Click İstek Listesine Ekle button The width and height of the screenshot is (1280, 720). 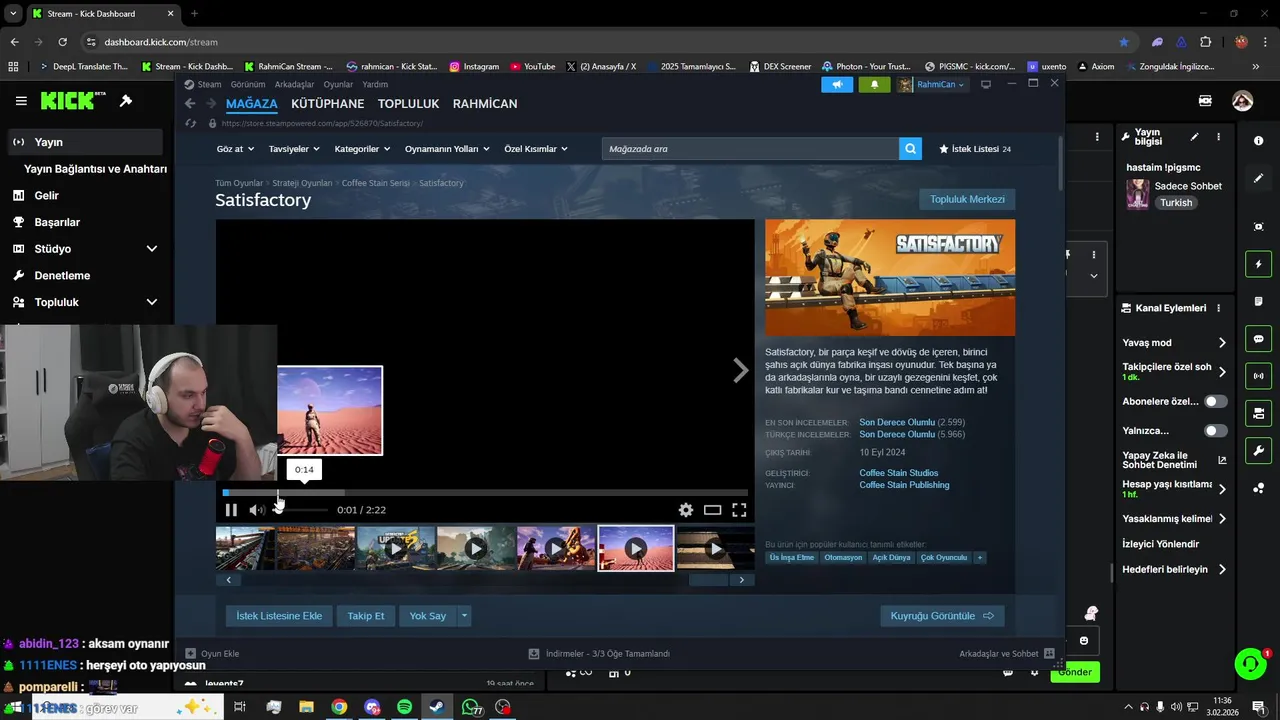[x=279, y=616]
